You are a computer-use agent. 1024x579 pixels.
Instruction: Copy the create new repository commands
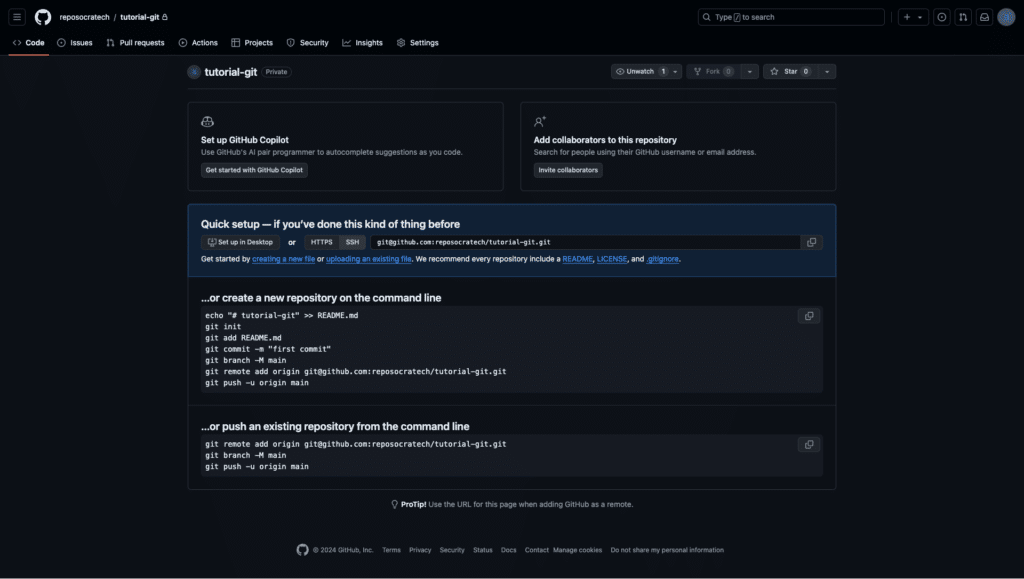808,316
